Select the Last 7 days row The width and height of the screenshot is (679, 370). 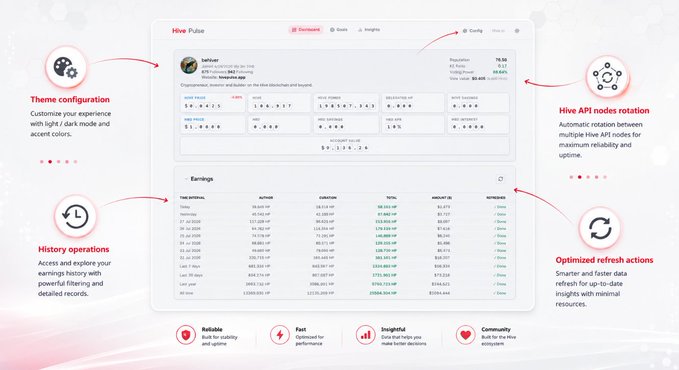(x=345, y=266)
